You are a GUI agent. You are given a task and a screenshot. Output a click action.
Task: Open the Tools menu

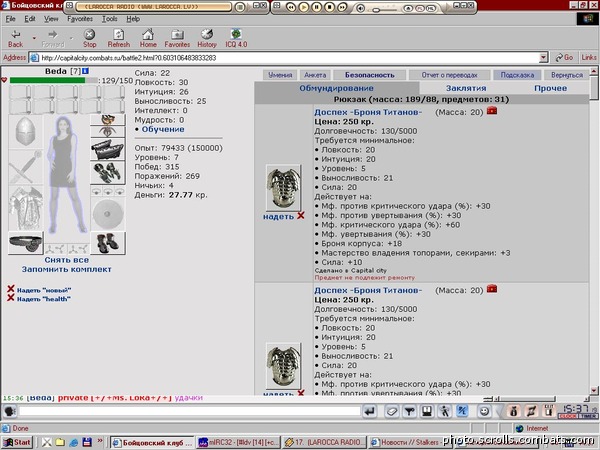[109, 19]
